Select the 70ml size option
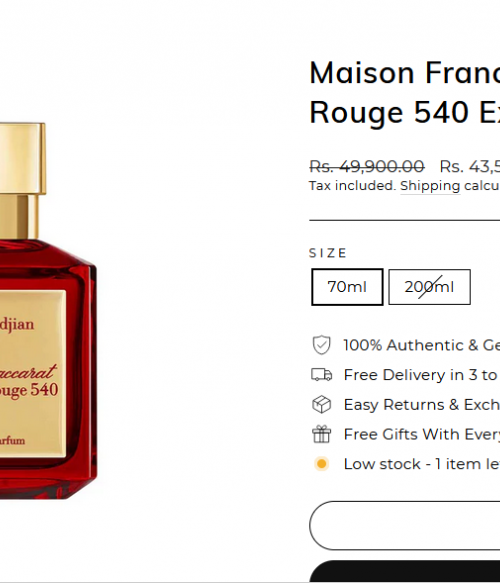500x583 pixels. [x=347, y=287]
